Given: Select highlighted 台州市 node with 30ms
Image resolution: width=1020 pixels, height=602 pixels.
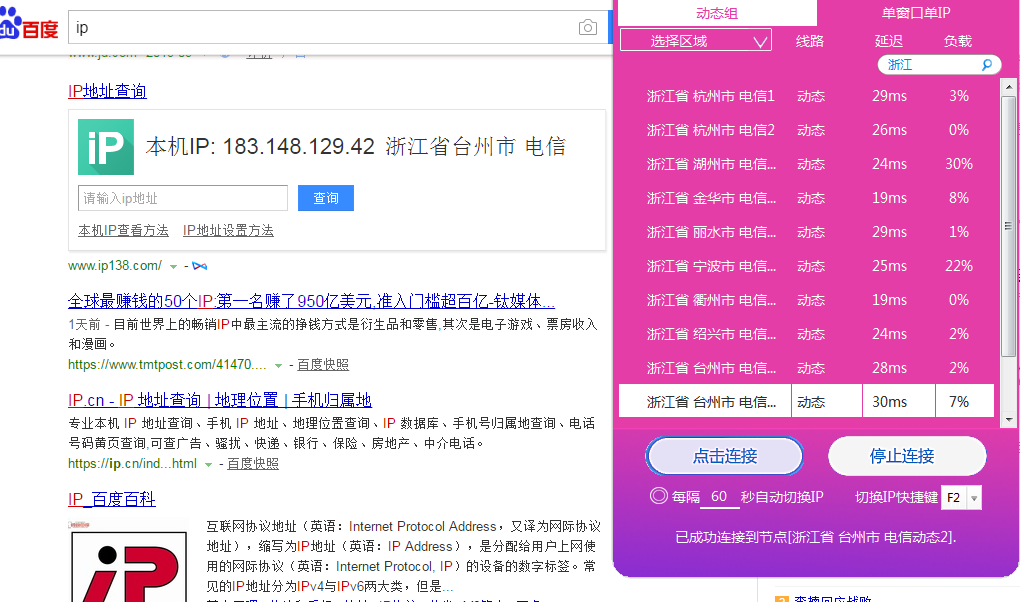Looking at the screenshot, I should 807,401.
